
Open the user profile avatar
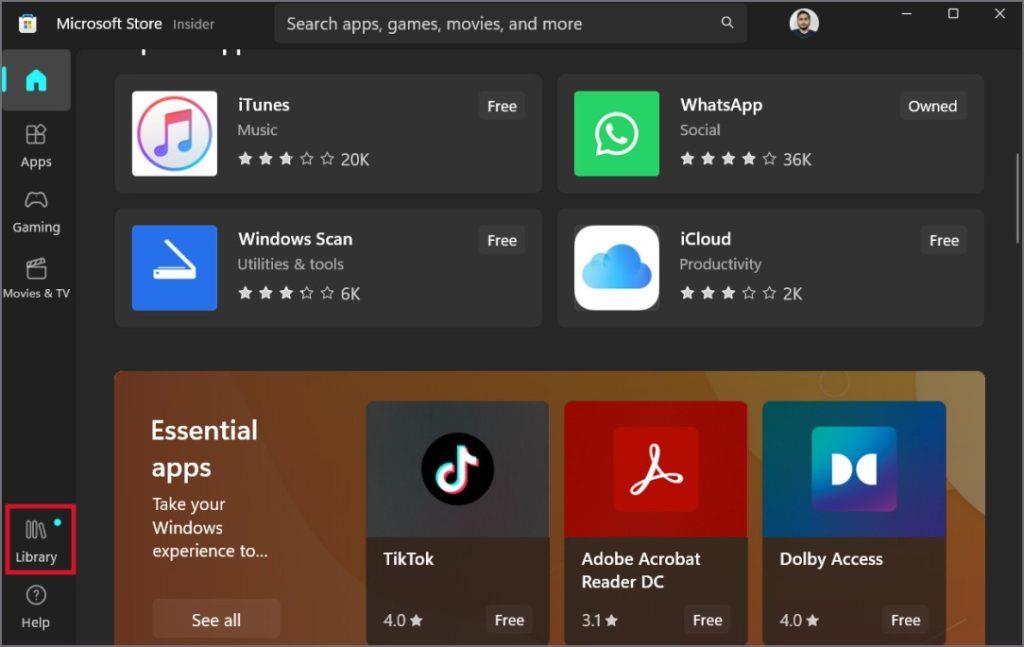(804, 23)
